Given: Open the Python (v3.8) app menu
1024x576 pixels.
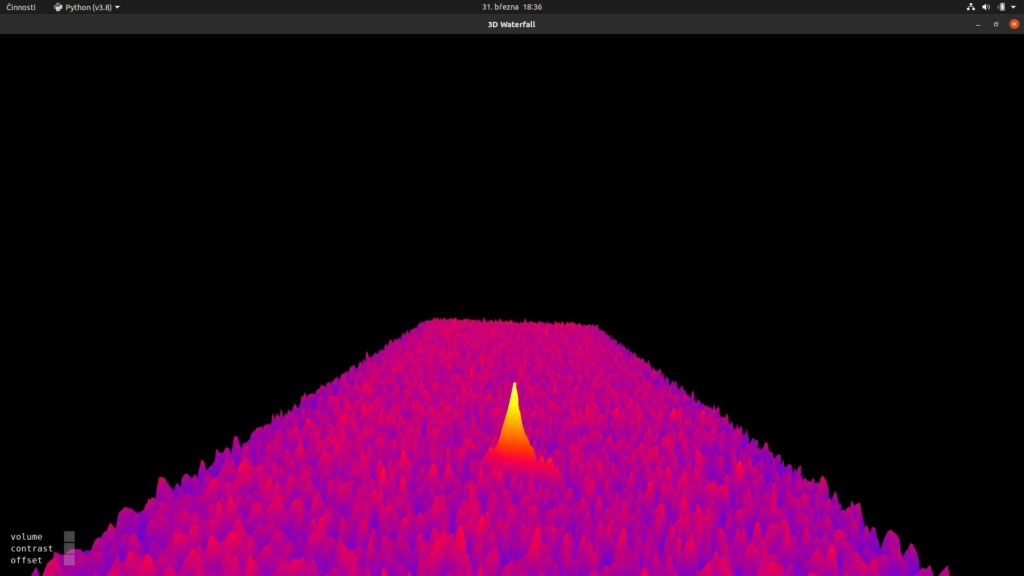Looking at the screenshot, I should (87, 7).
